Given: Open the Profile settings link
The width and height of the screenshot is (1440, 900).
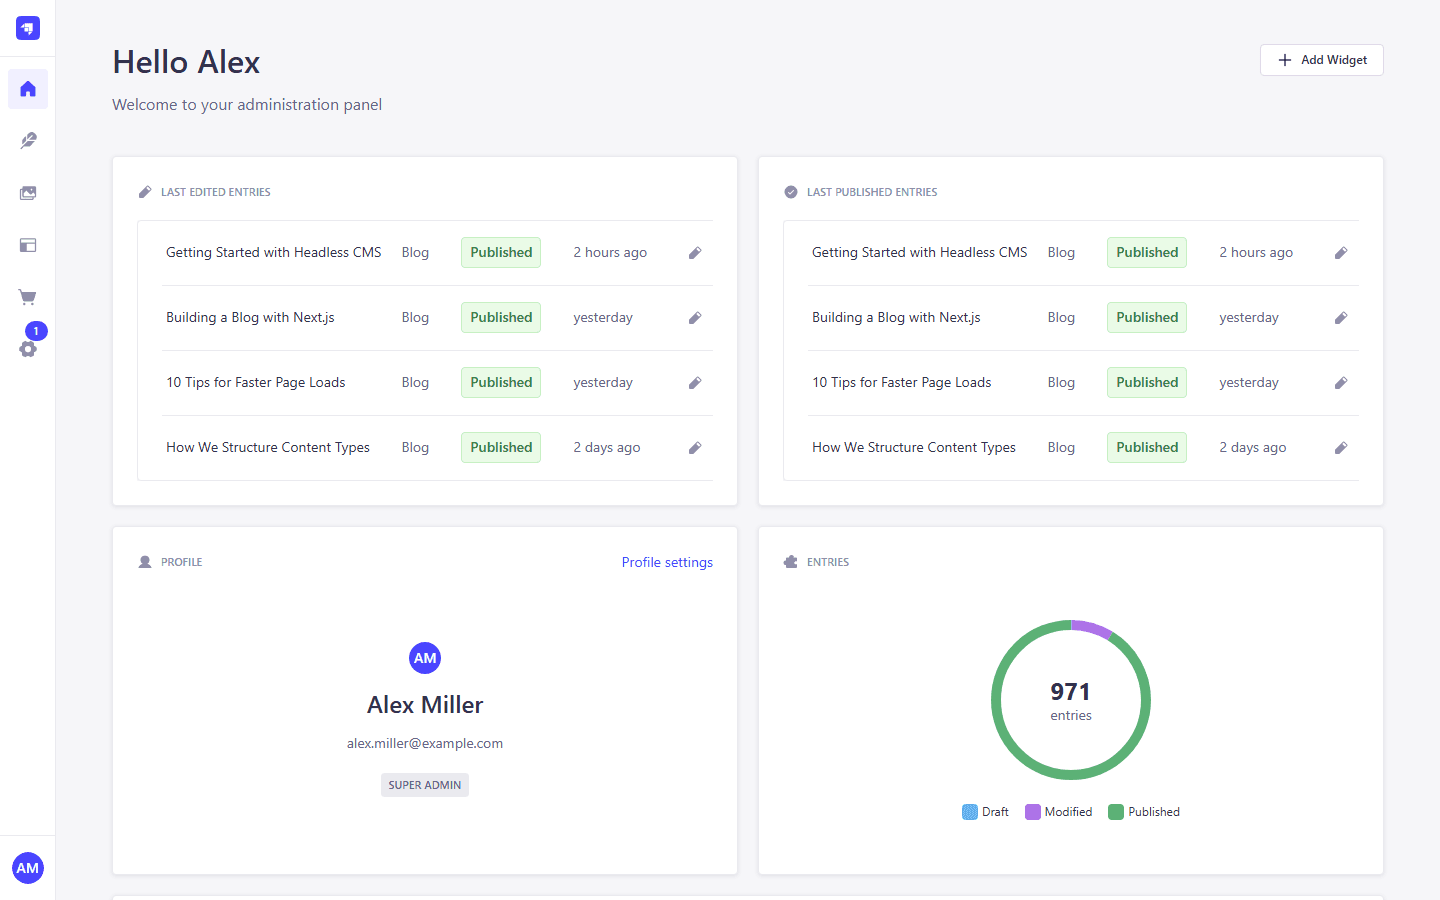Looking at the screenshot, I should click(x=667, y=562).
